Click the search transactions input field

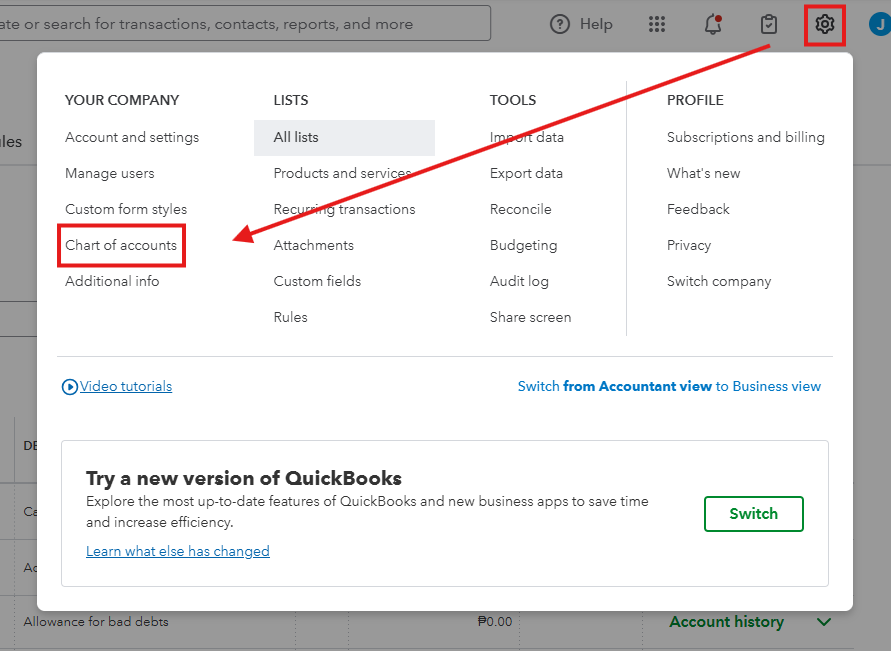tap(240, 24)
